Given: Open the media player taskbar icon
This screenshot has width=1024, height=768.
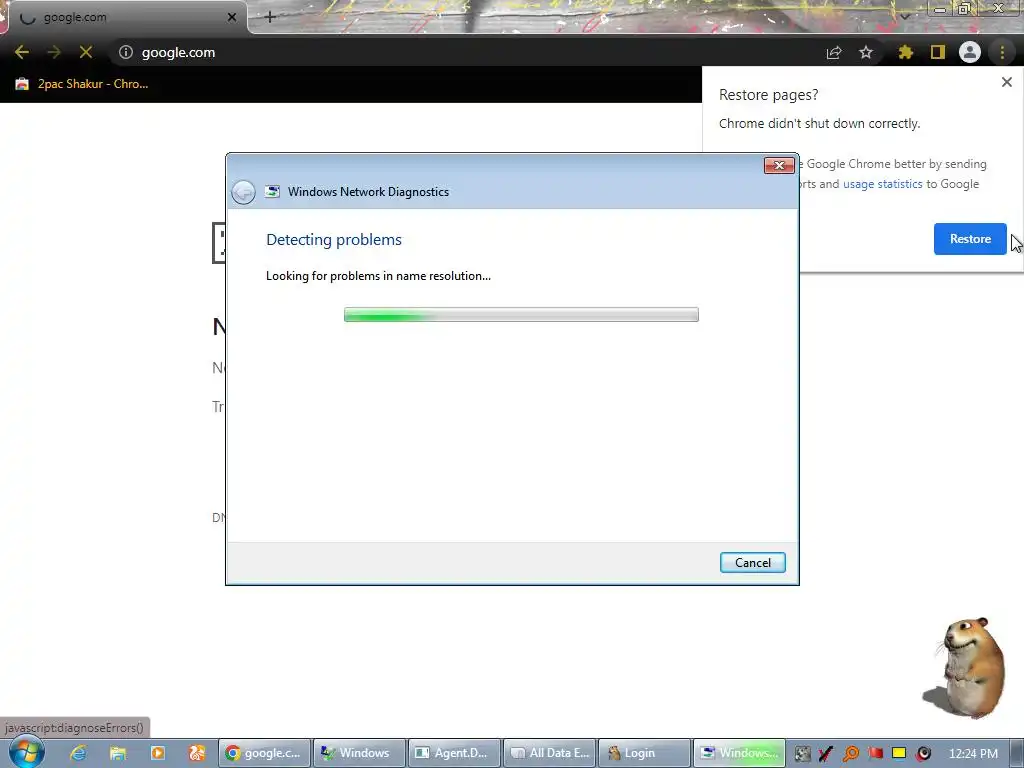Looking at the screenshot, I should (157, 753).
